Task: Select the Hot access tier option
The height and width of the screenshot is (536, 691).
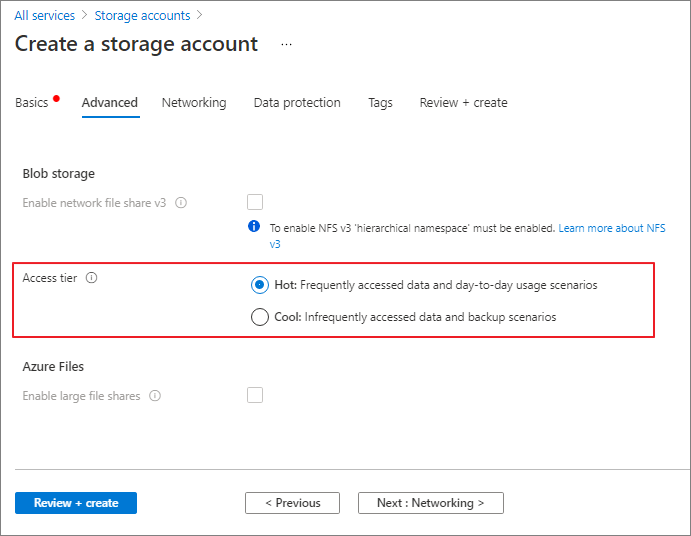Action: tap(259, 285)
